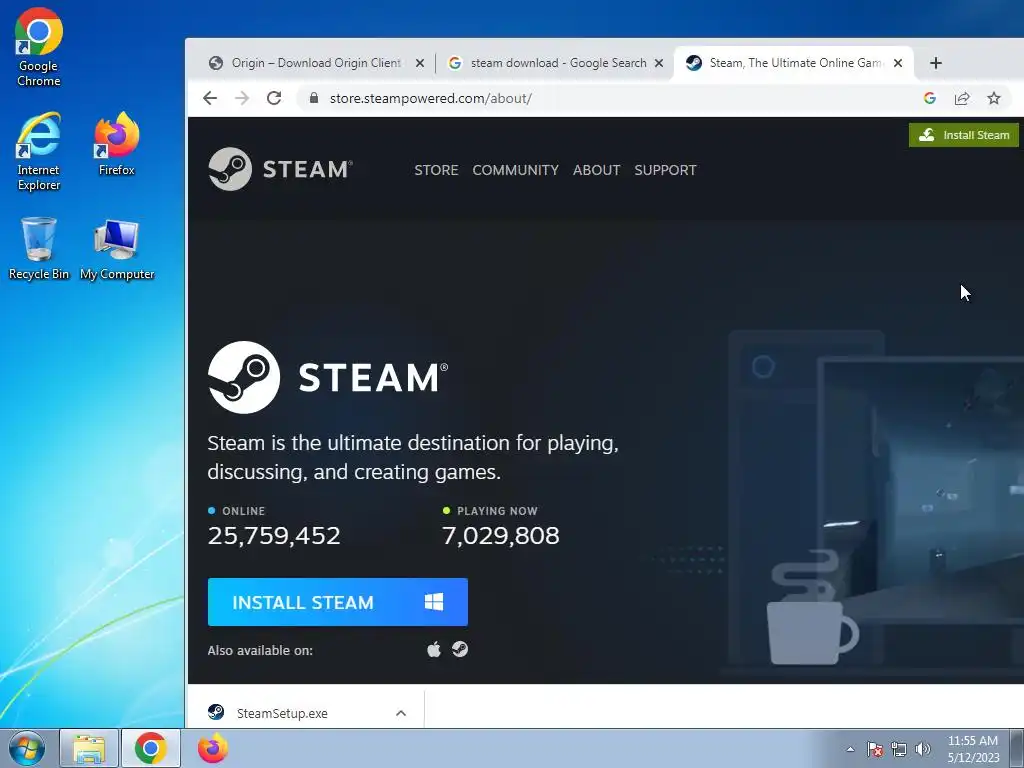The width and height of the screenshot is (1024, 768).
Task: Open Internet Explorer desktop shortcut
Action: pos(39,152)
